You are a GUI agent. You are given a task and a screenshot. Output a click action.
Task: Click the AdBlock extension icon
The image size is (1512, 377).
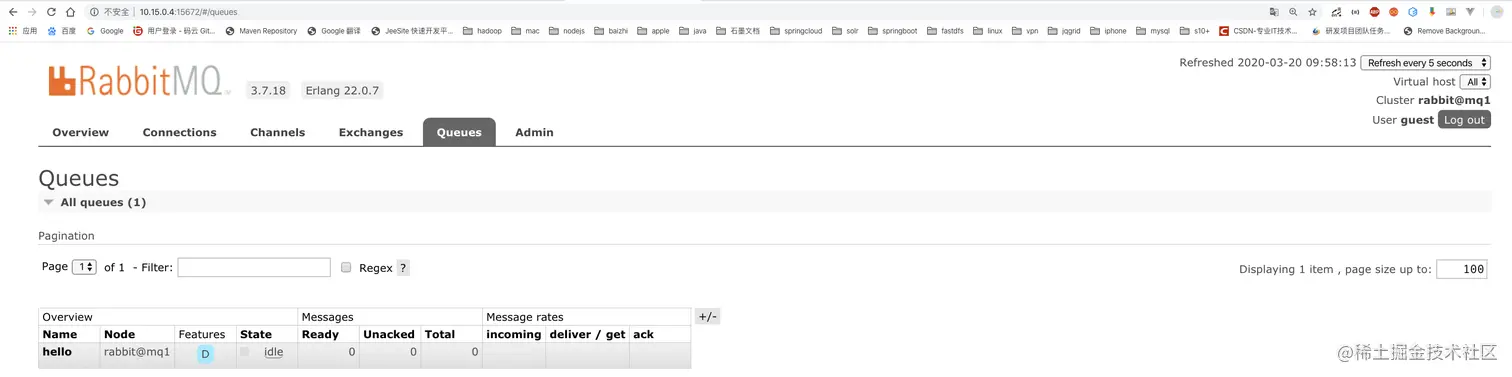[1374, 12]
